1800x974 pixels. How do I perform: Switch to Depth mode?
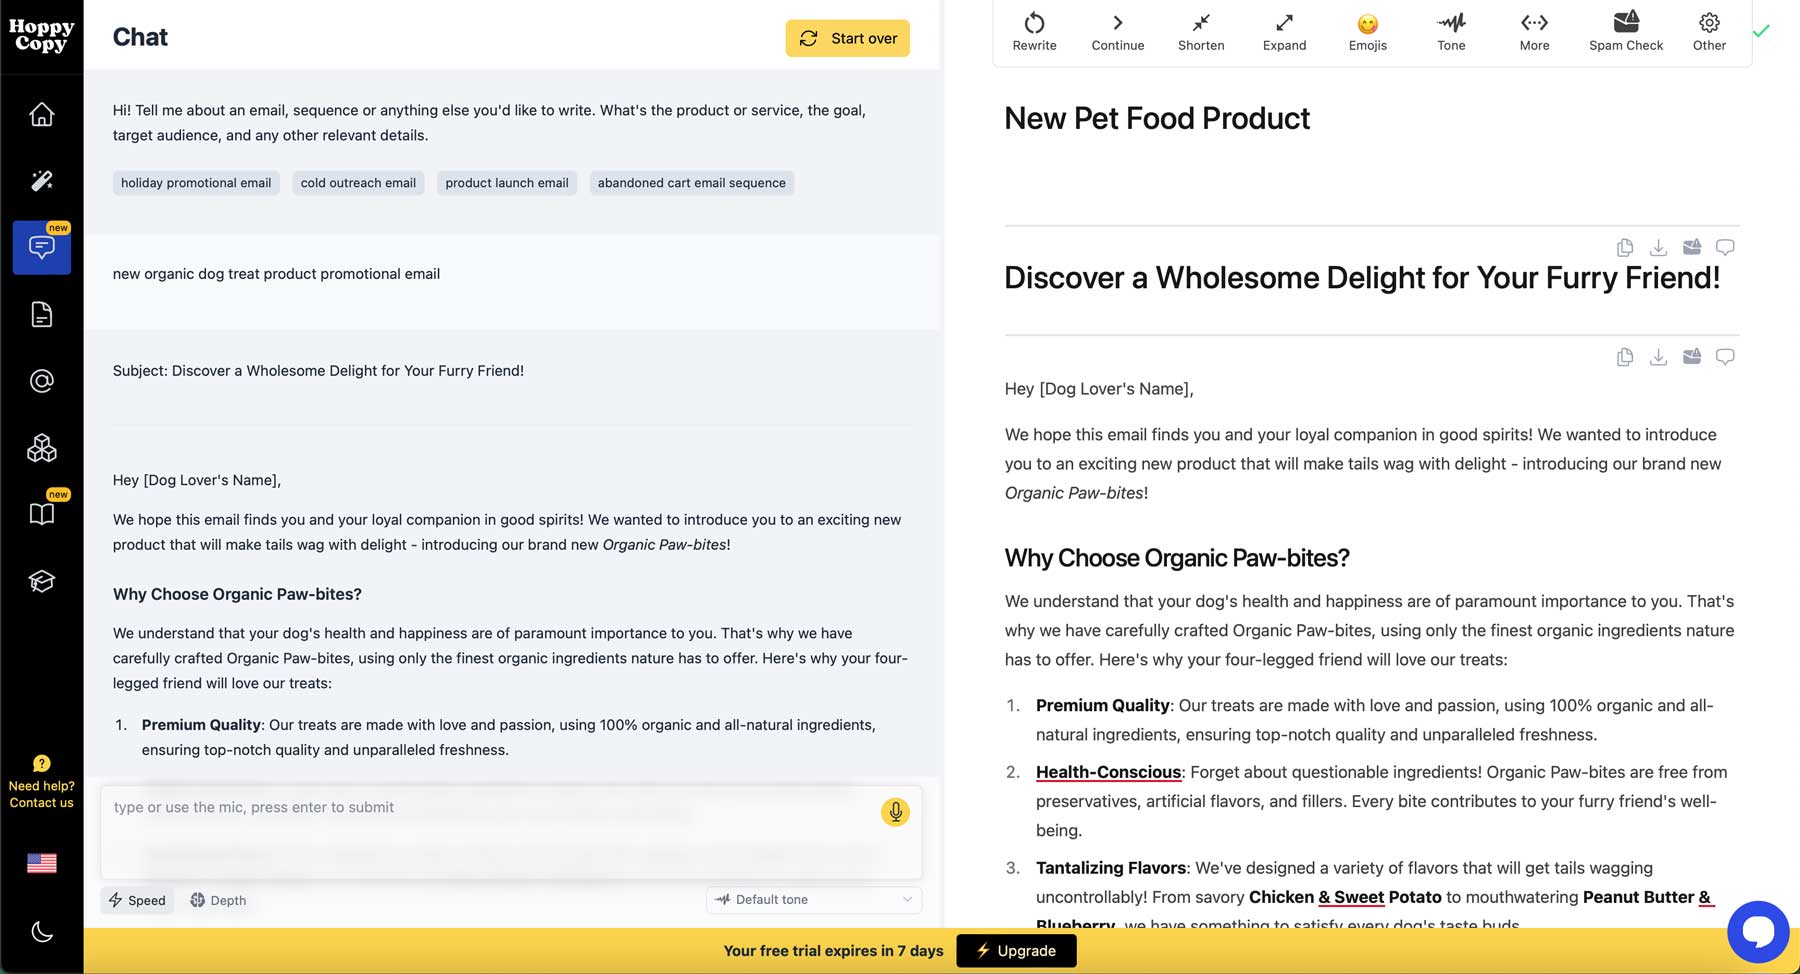click(218, 900)
